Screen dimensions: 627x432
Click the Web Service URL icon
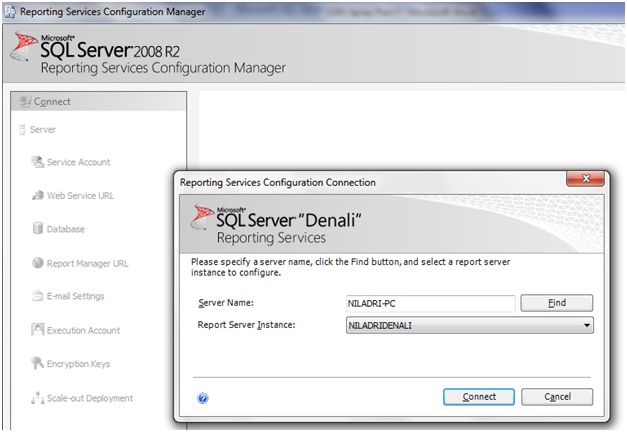(38, 195)
